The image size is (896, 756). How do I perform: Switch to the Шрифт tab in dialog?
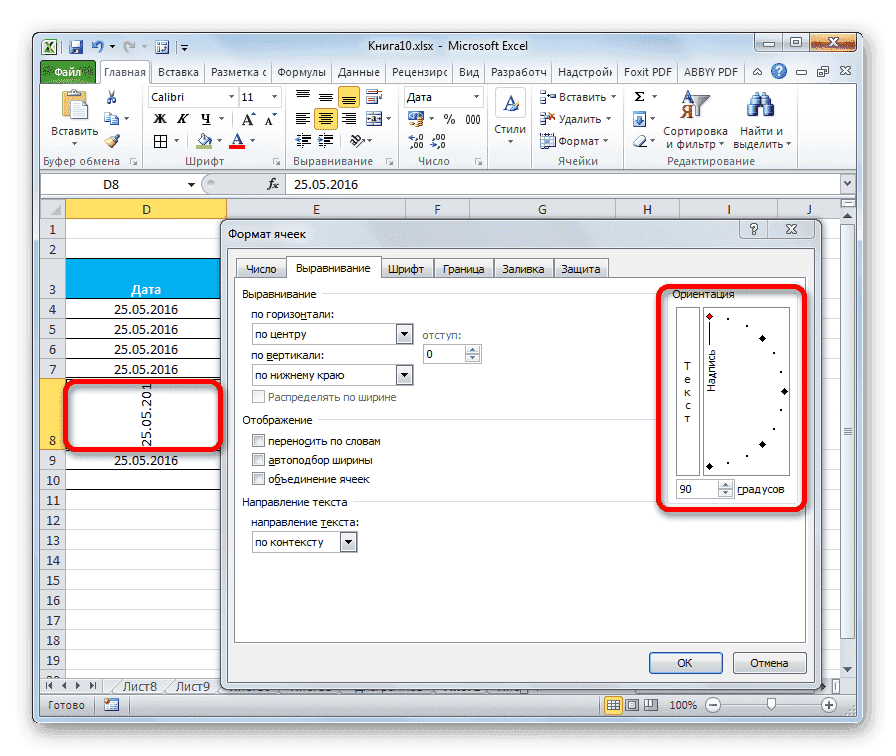click(x=405, y=269)
